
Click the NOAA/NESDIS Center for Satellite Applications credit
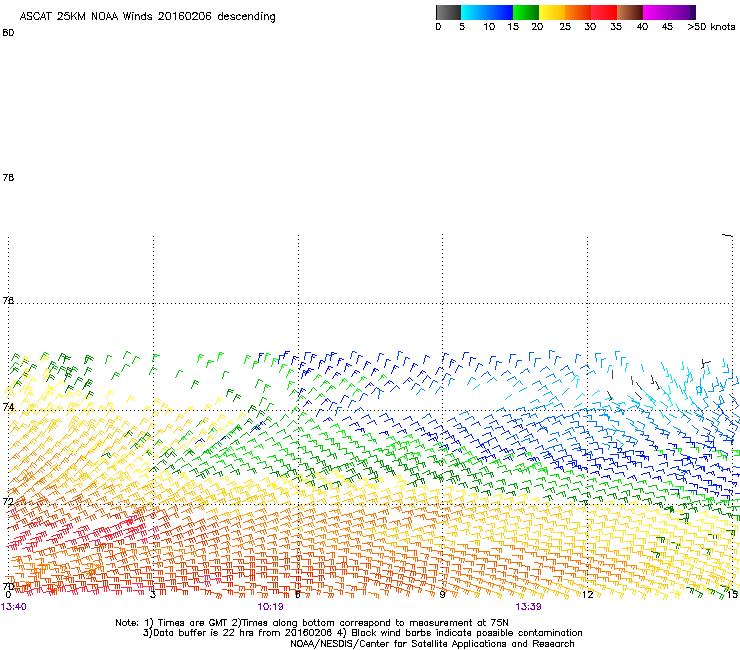point(432,644)
